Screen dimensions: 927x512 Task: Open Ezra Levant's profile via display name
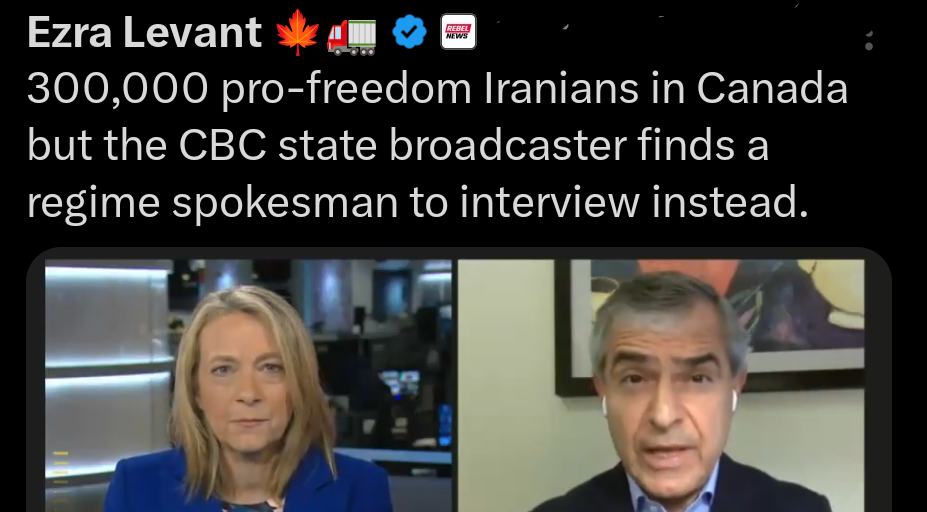[x=144, y=32]
